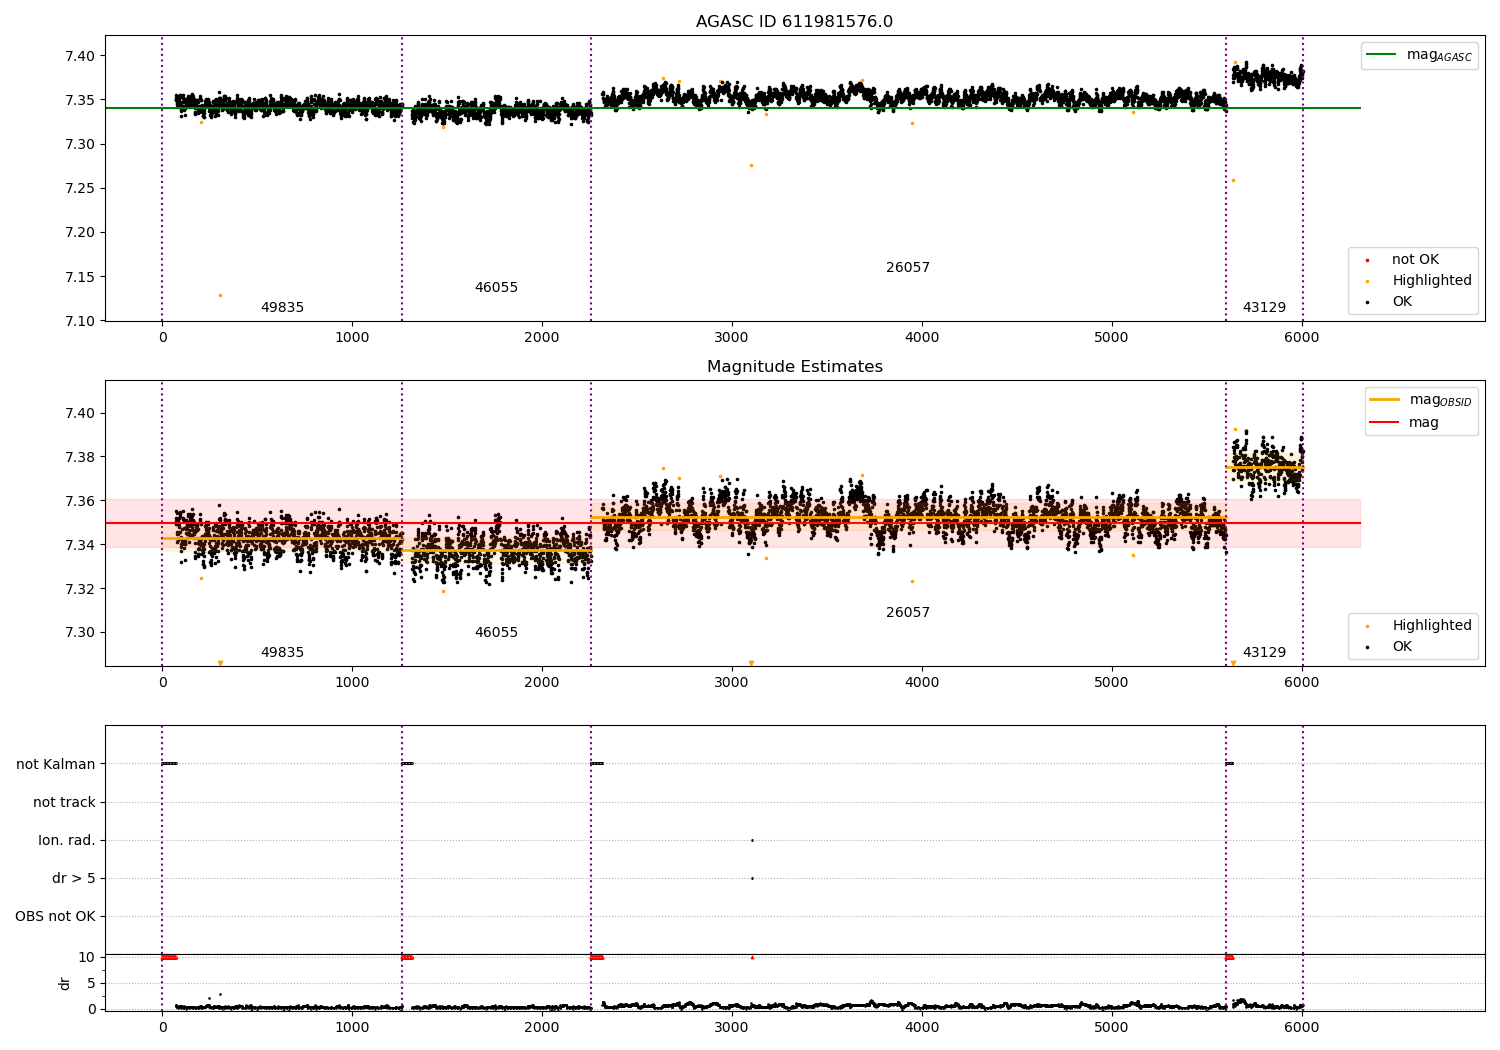
Task: Click obsid label 46055 in the top plot
Action: pos(496,288)
